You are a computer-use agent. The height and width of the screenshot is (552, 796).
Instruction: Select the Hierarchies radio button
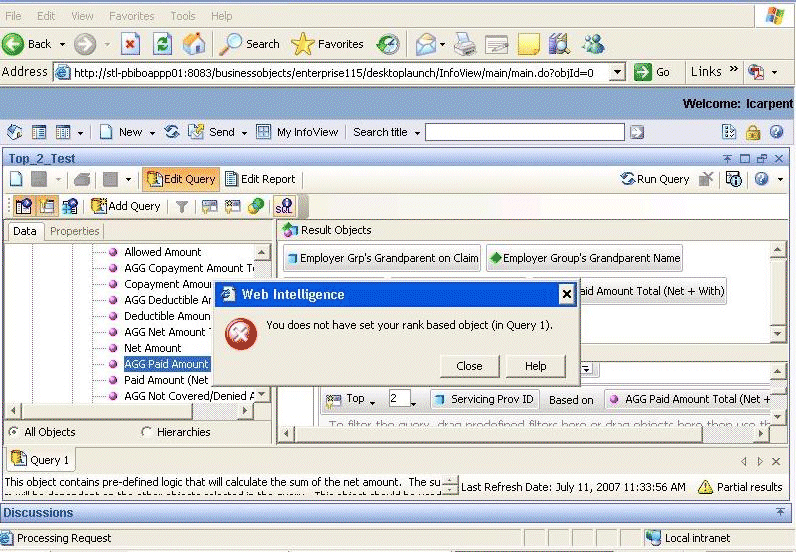(x=147, y=432)
